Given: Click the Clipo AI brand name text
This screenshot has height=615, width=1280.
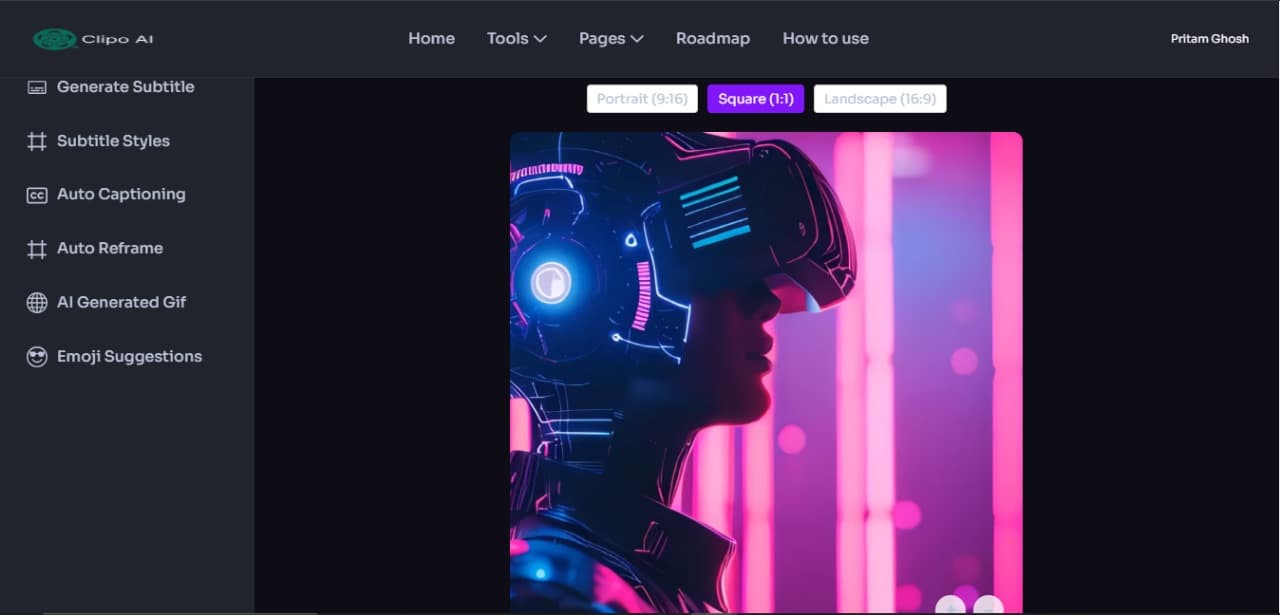Looking at the screenshot, I should click(118, 39).
